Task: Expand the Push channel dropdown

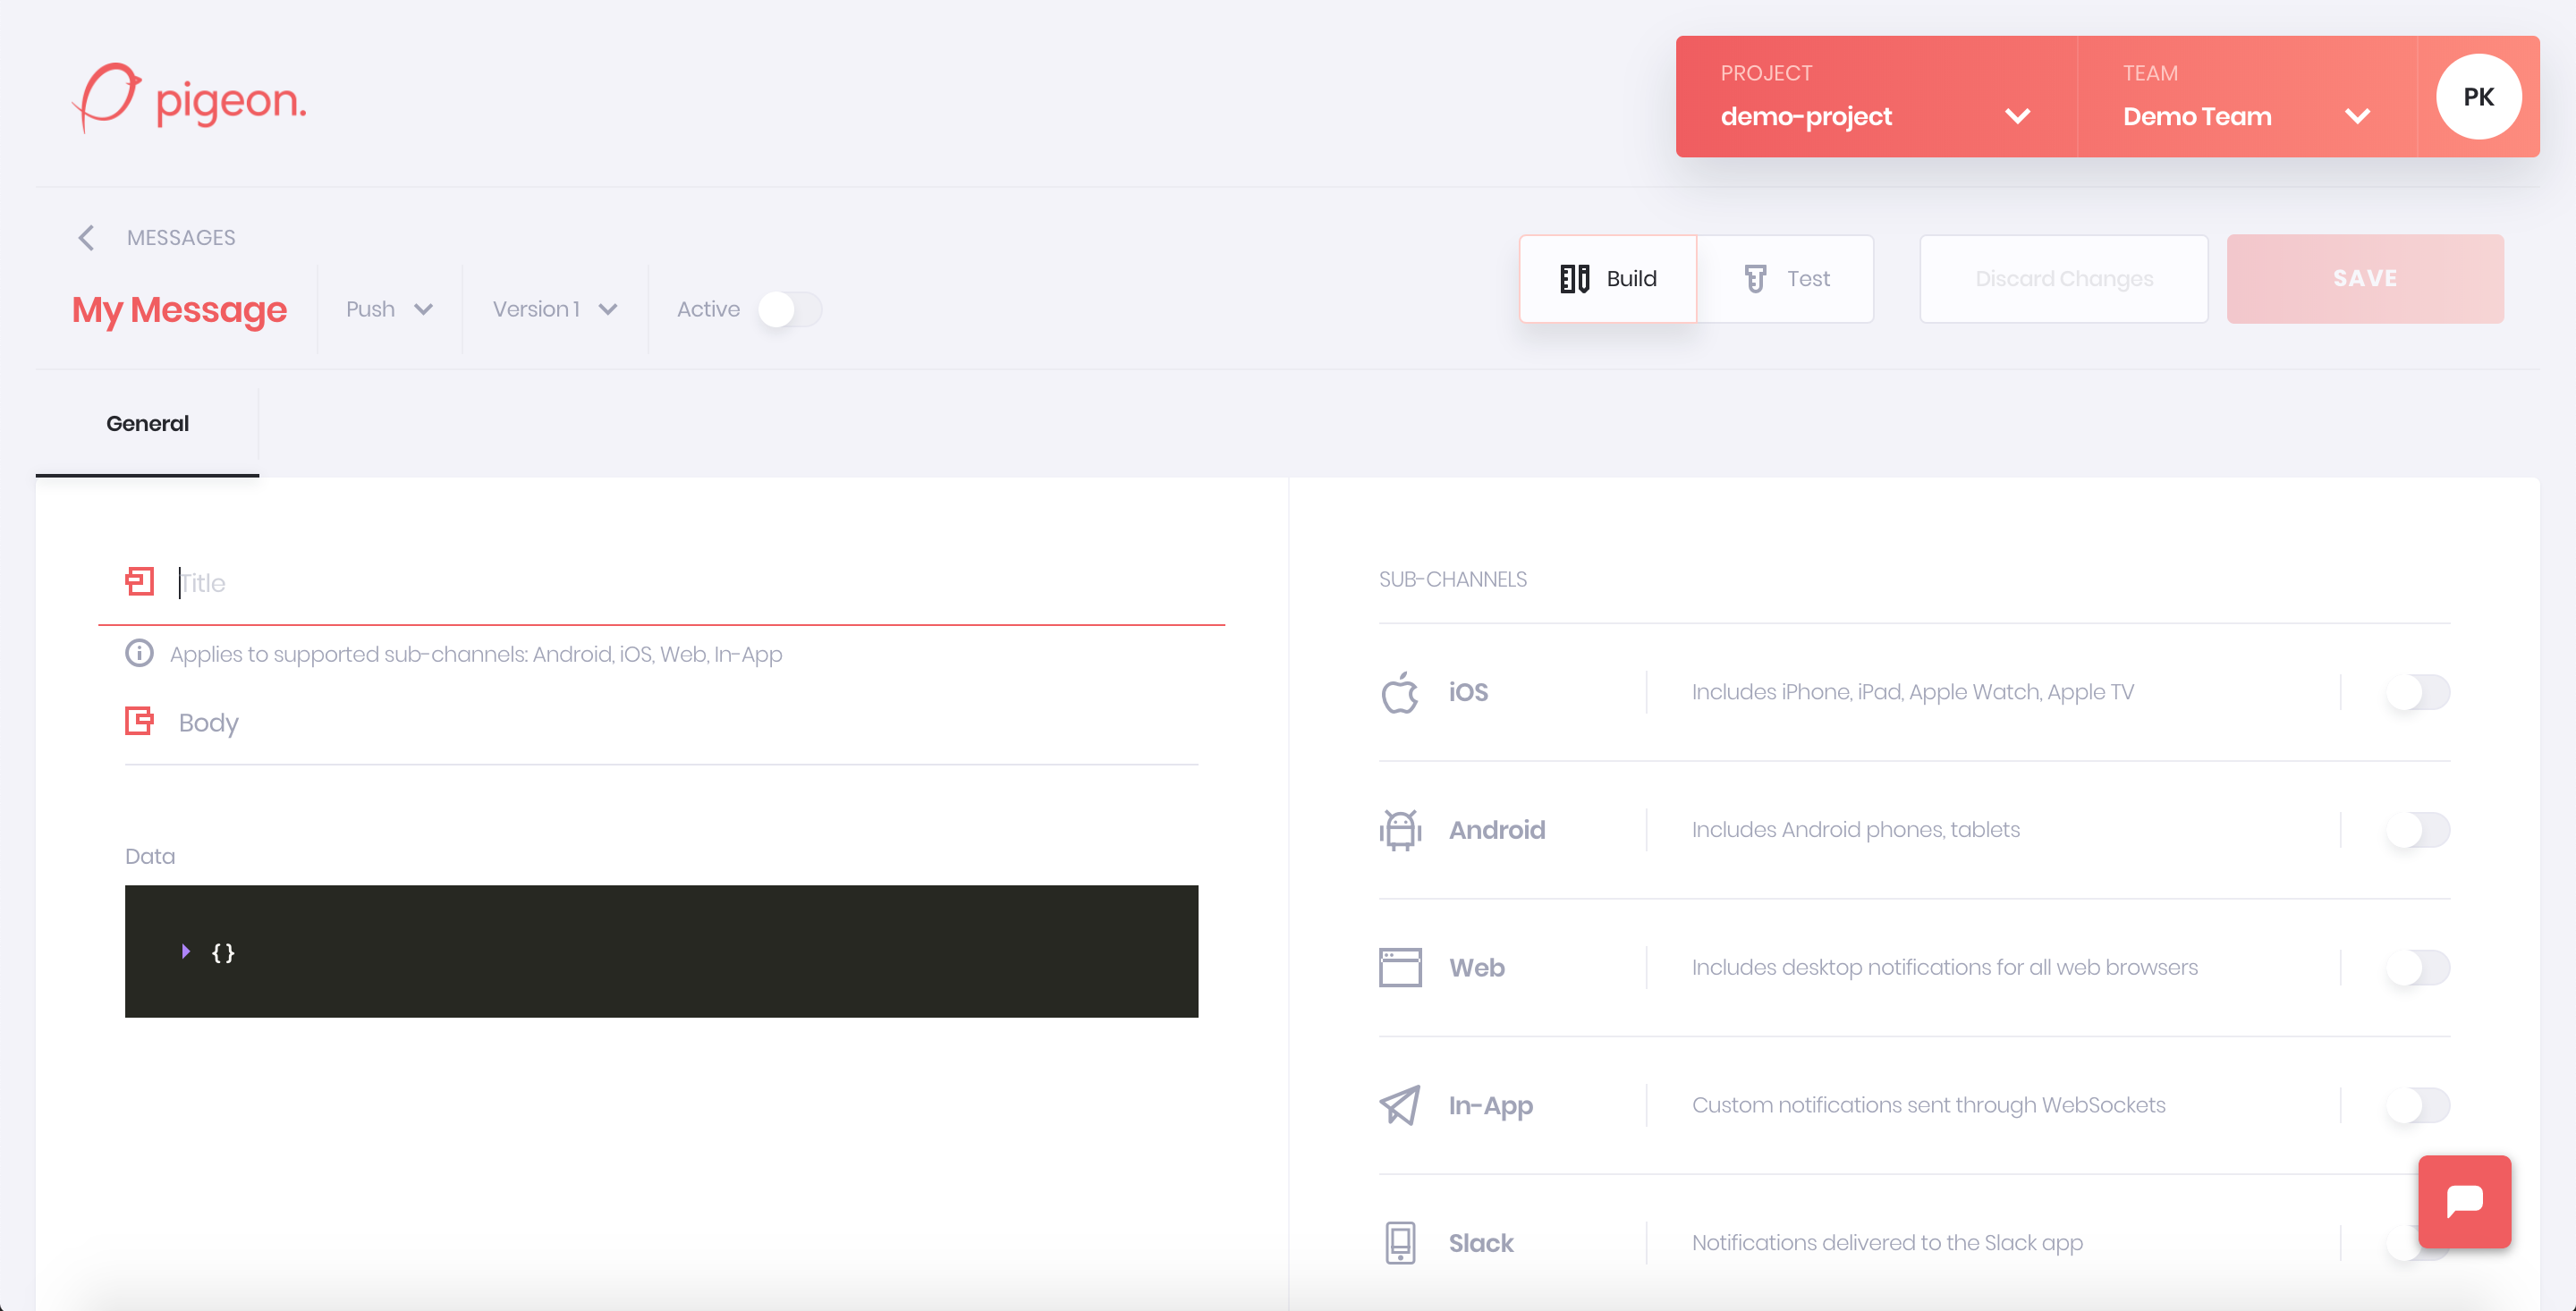Action: pyautogui.click(x=389, y=309)
